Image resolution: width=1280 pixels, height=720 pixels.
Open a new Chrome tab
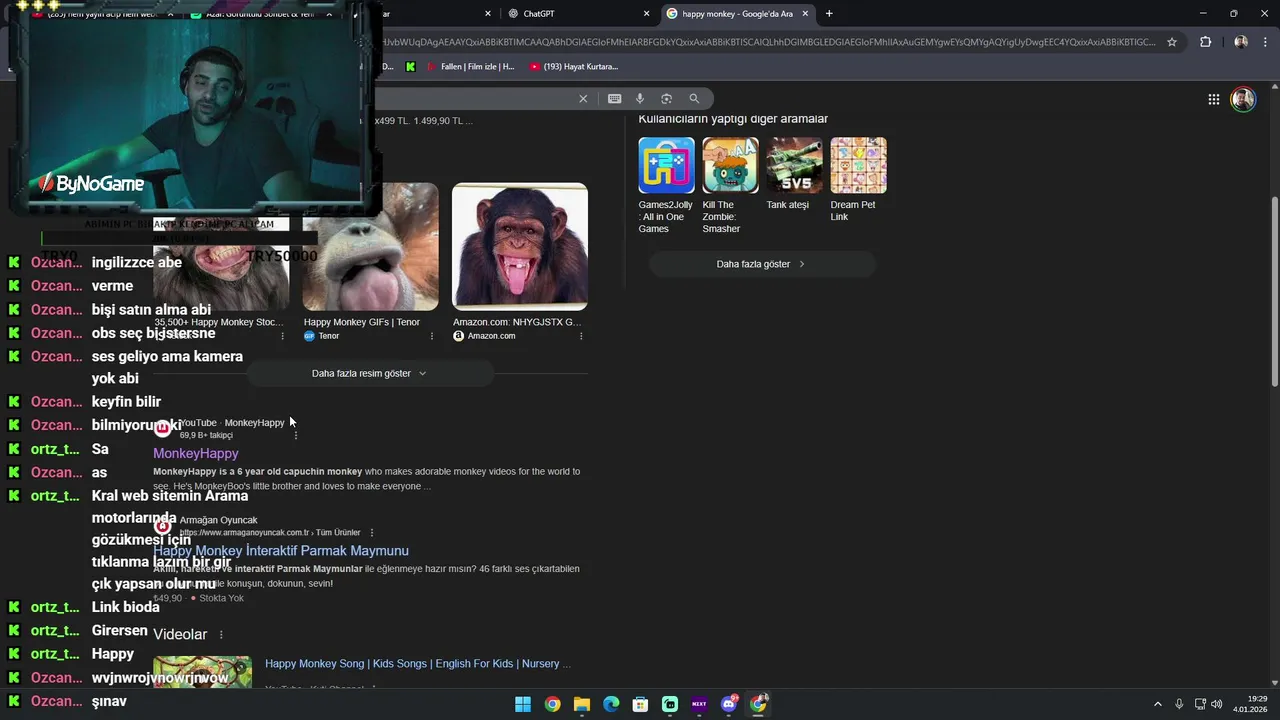[829, 14]
